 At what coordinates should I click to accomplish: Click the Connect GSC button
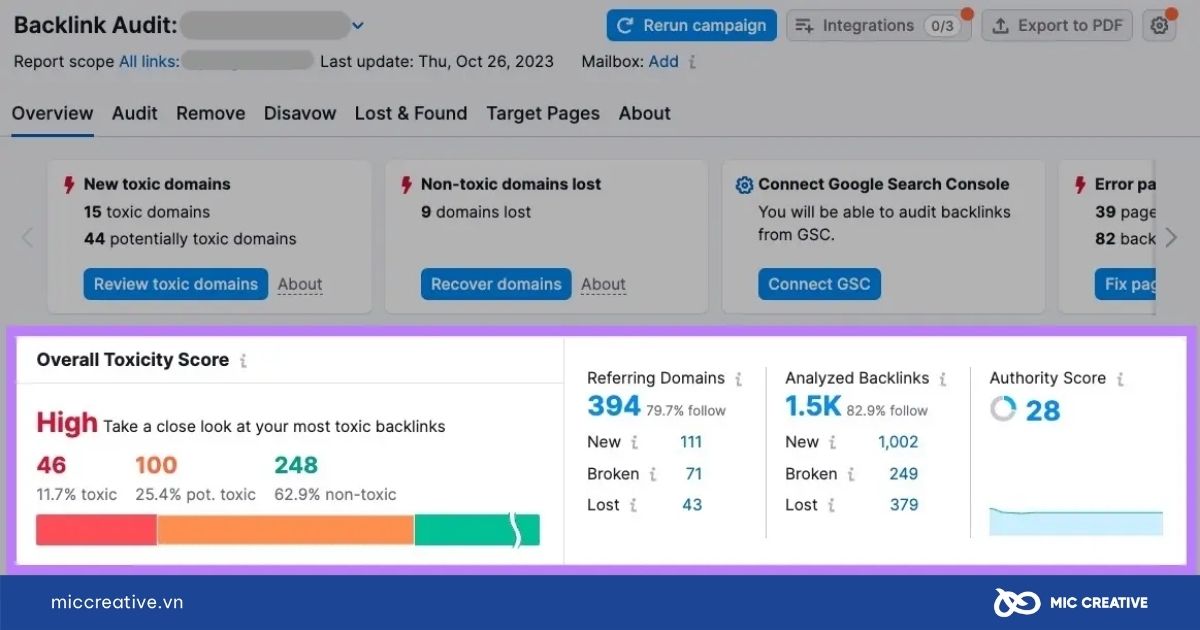pos(819,284)
